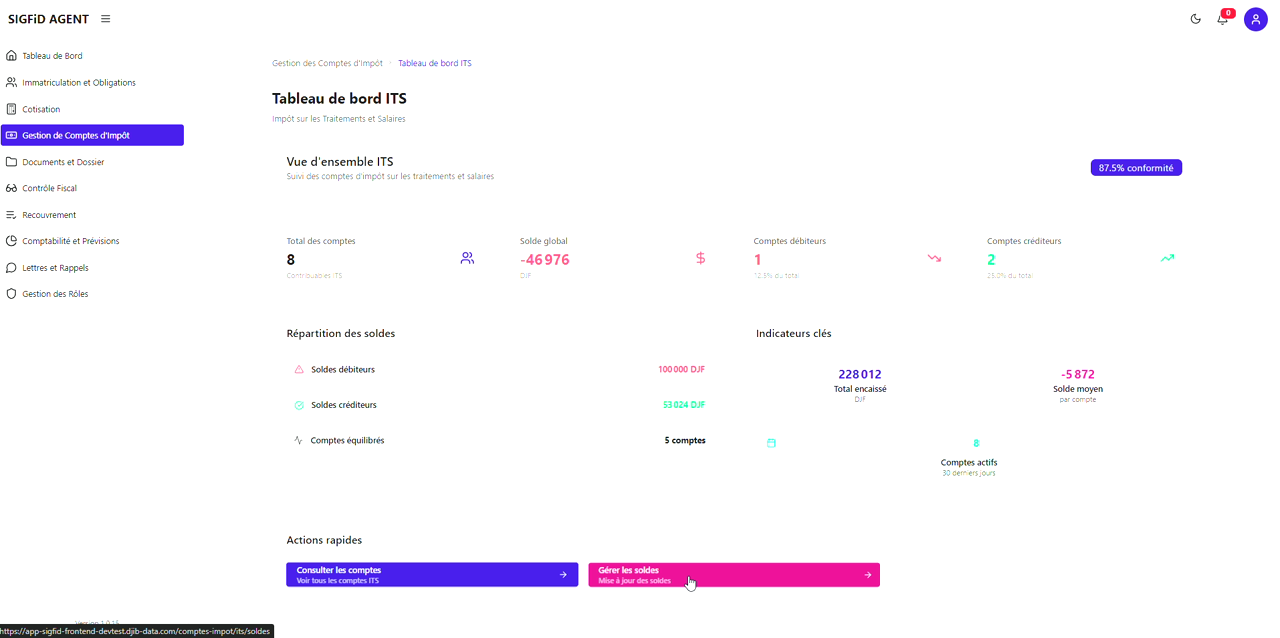Viewport: 1280px width, 638px height.
Task: Click Gestion des Comptes d'Impôt breadcrumb
Action: point(327,63)
